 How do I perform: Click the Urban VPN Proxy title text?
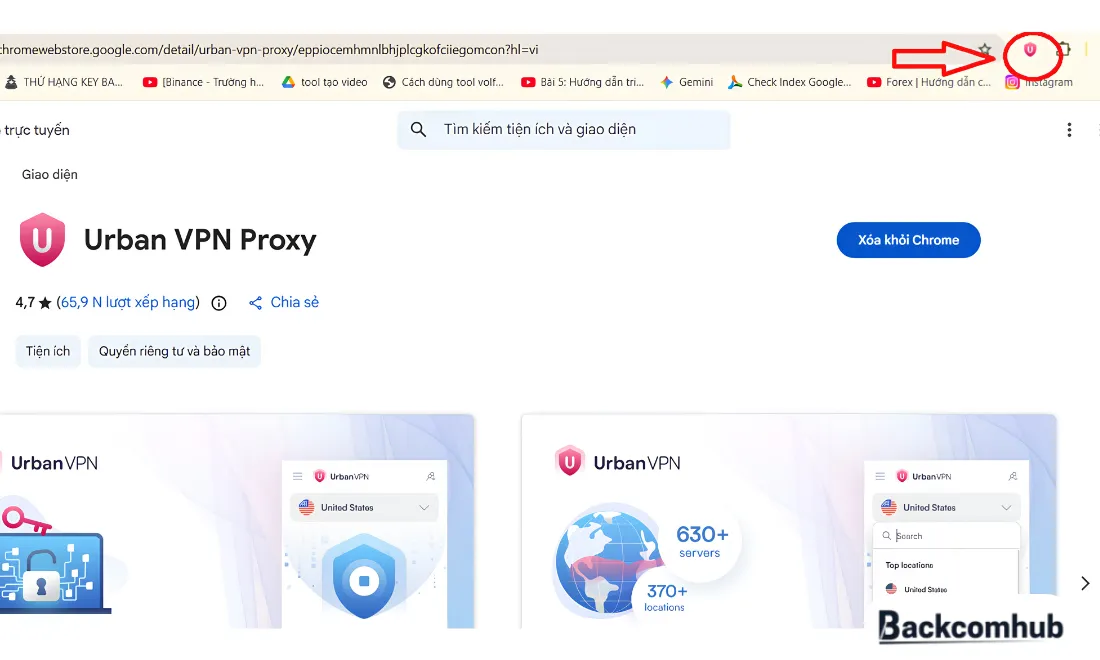200,240
